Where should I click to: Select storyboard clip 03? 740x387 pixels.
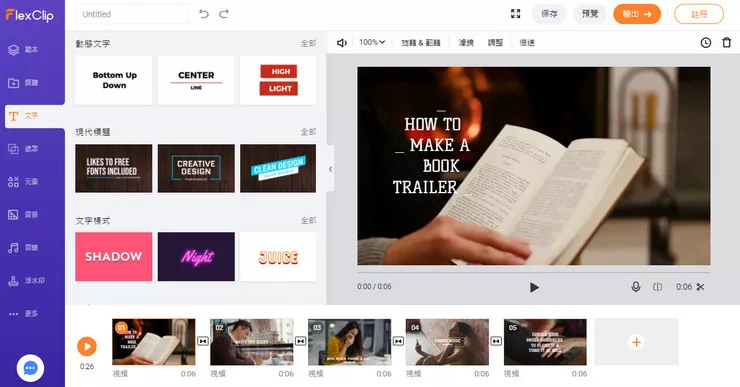tap(349, 342)
